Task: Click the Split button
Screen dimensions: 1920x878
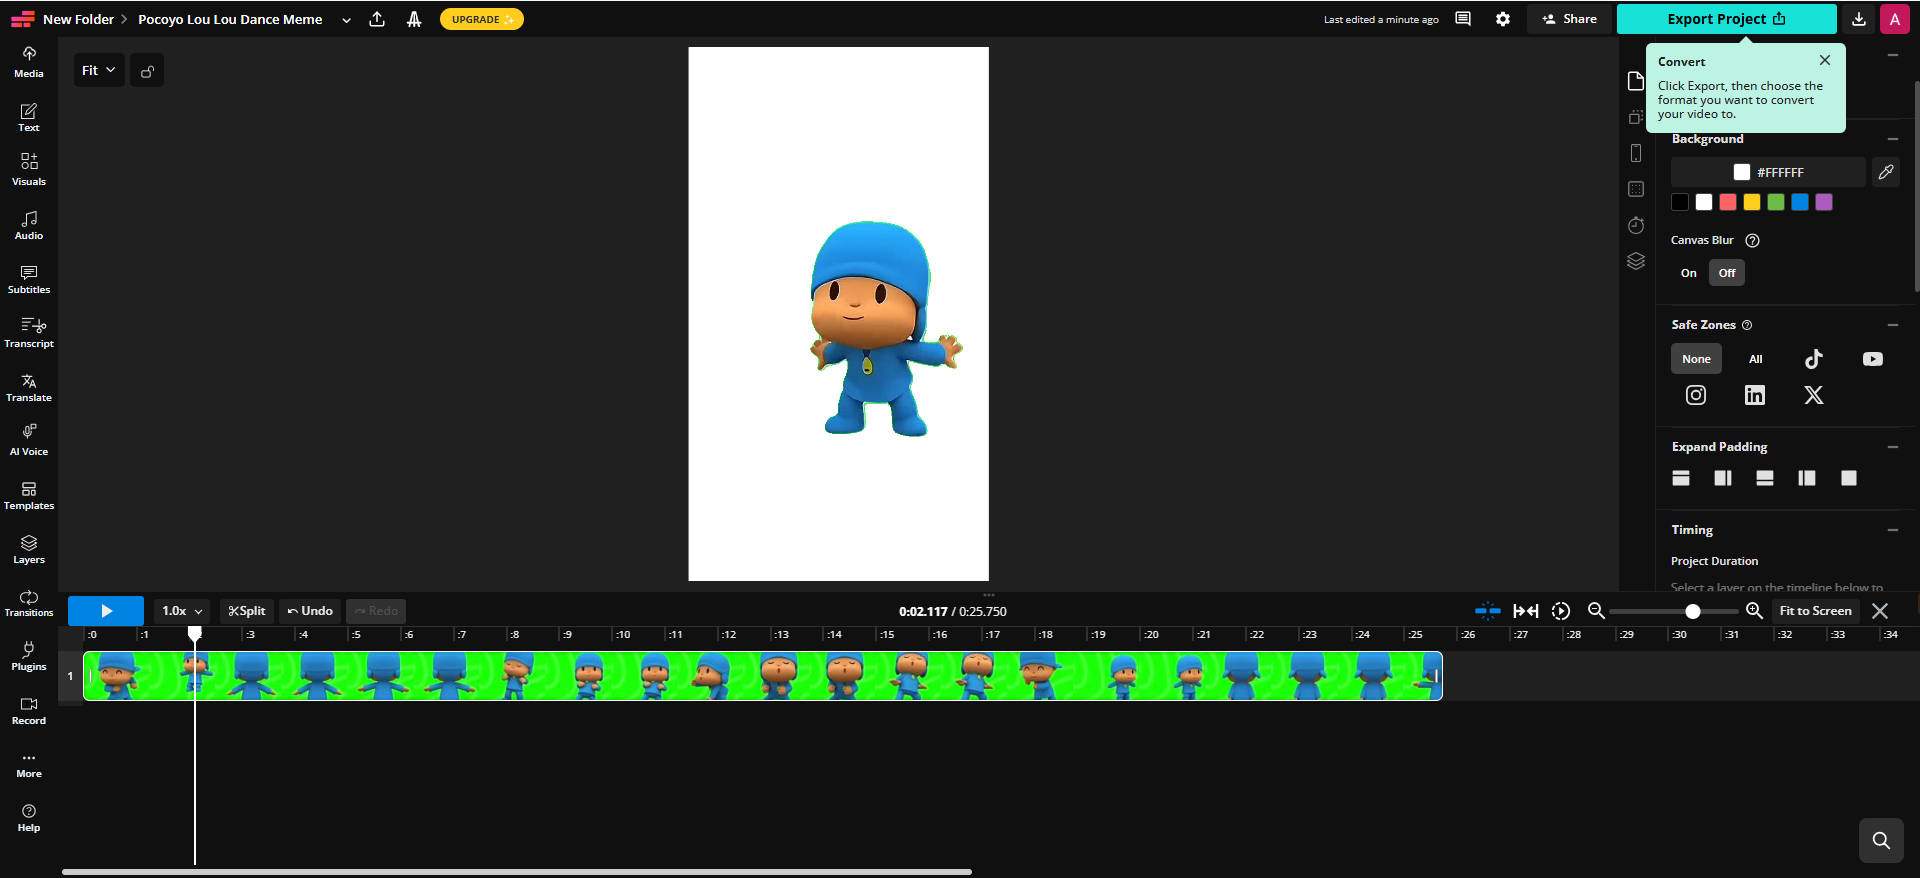Action: 247,611
